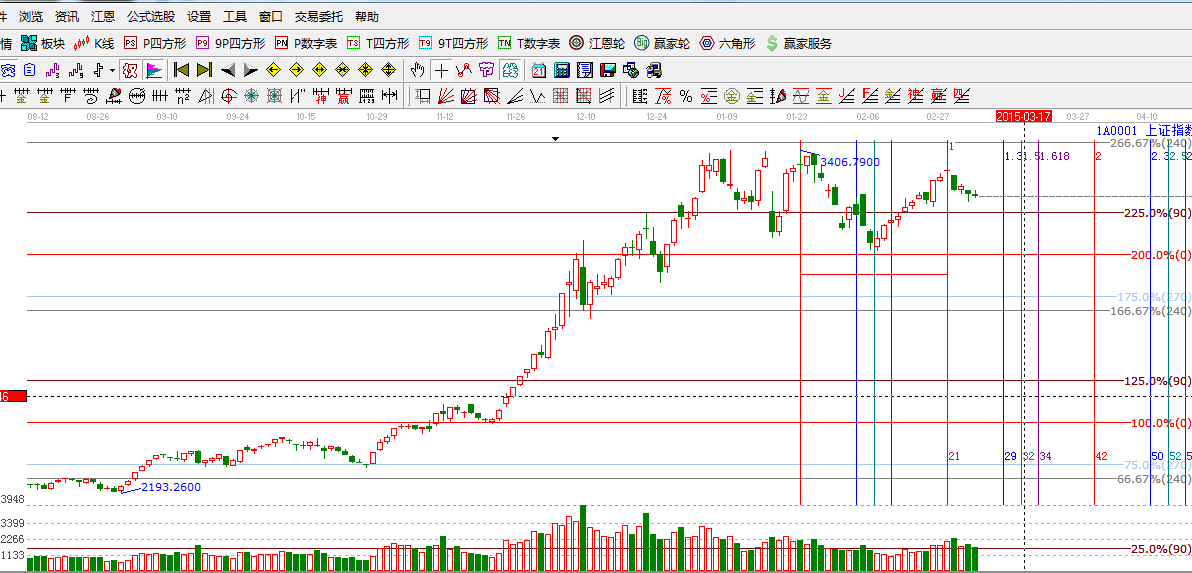Jump to first bar with skip-start arrow
The height and width of the screenshot is (573, 1192).
(x=181, y=70)
